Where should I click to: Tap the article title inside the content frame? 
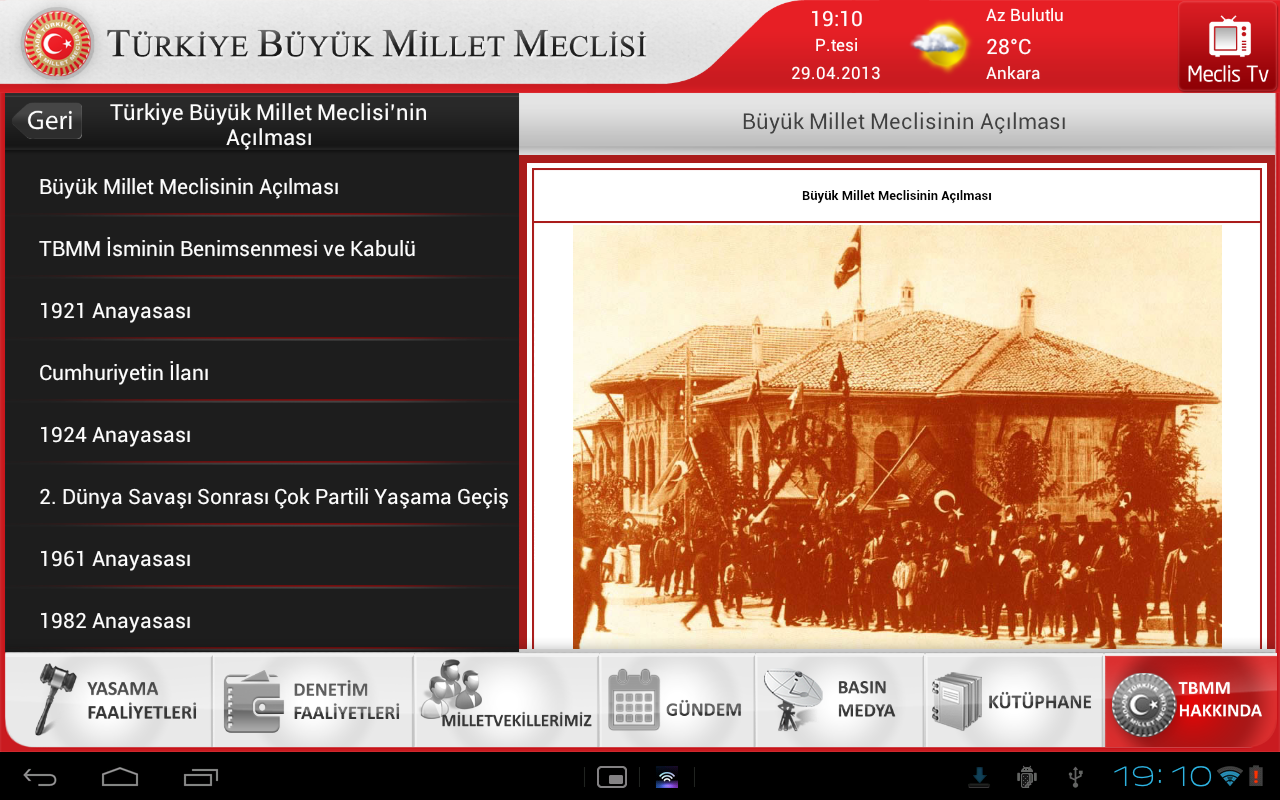click(897, 196)
